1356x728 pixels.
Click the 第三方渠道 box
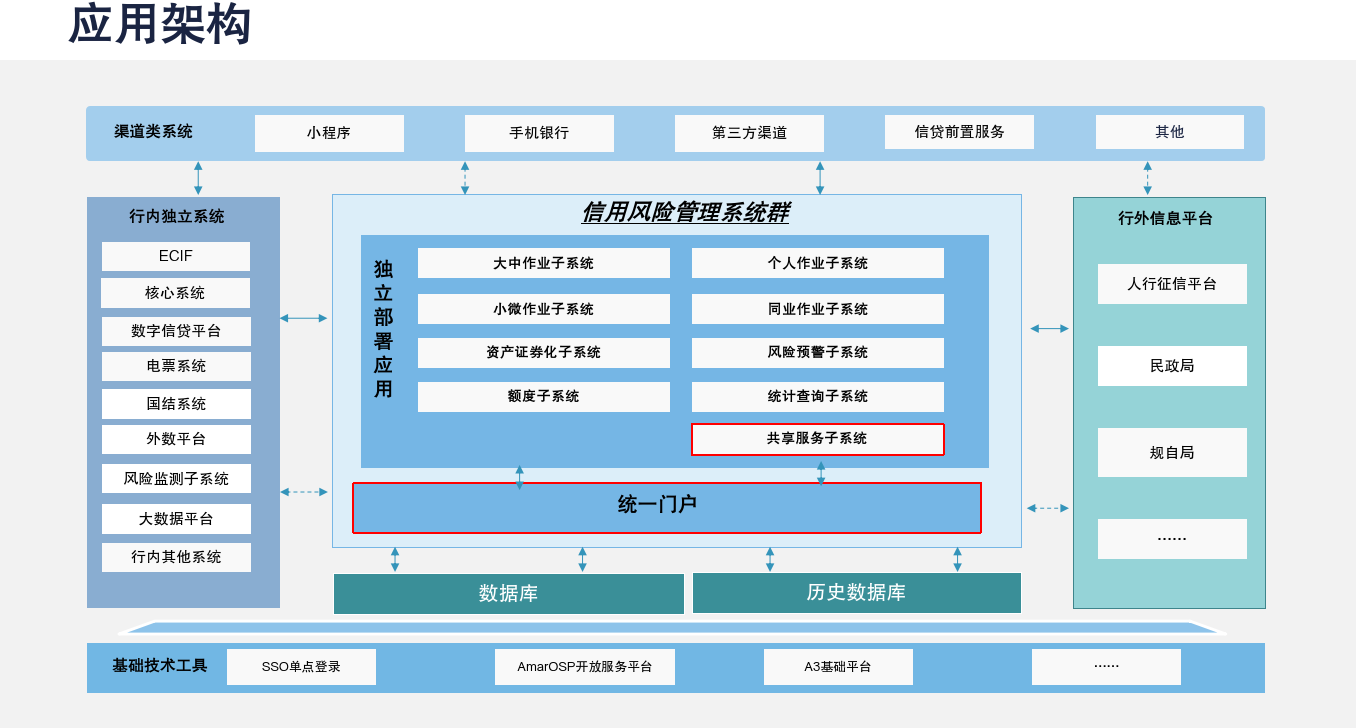(749, 133)
